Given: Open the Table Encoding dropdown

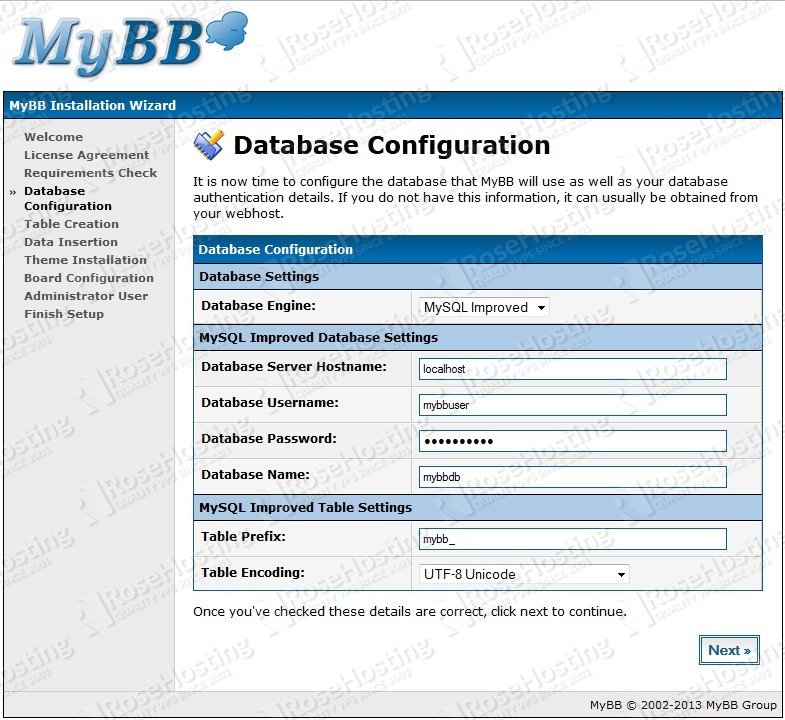Looking at the screenshot, I should 524,574.
